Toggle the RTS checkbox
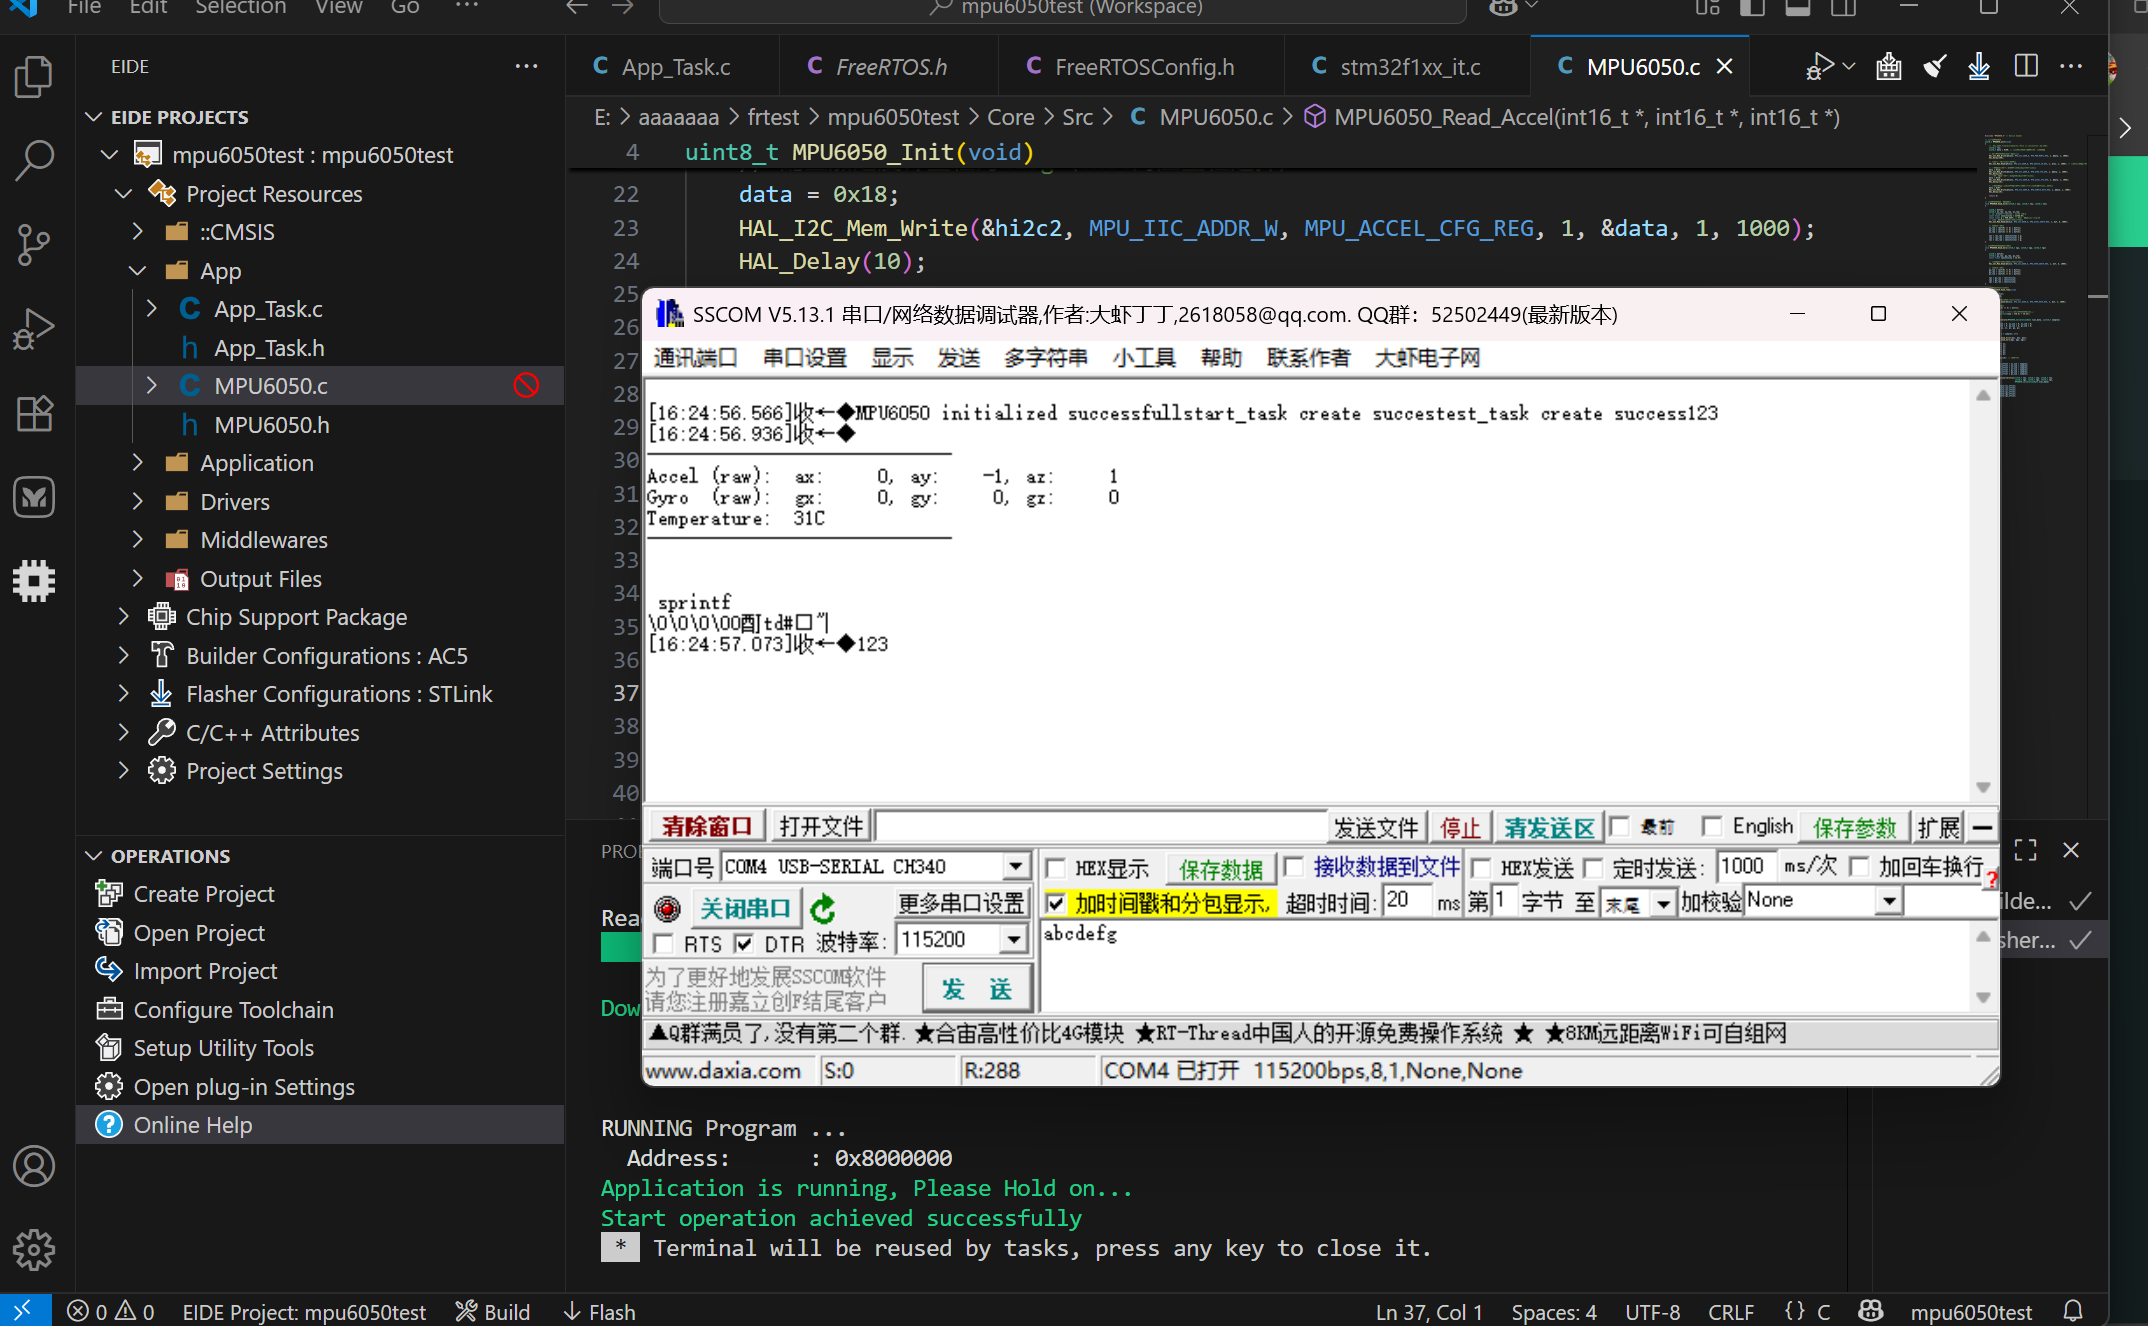 (x=663, y=943)
